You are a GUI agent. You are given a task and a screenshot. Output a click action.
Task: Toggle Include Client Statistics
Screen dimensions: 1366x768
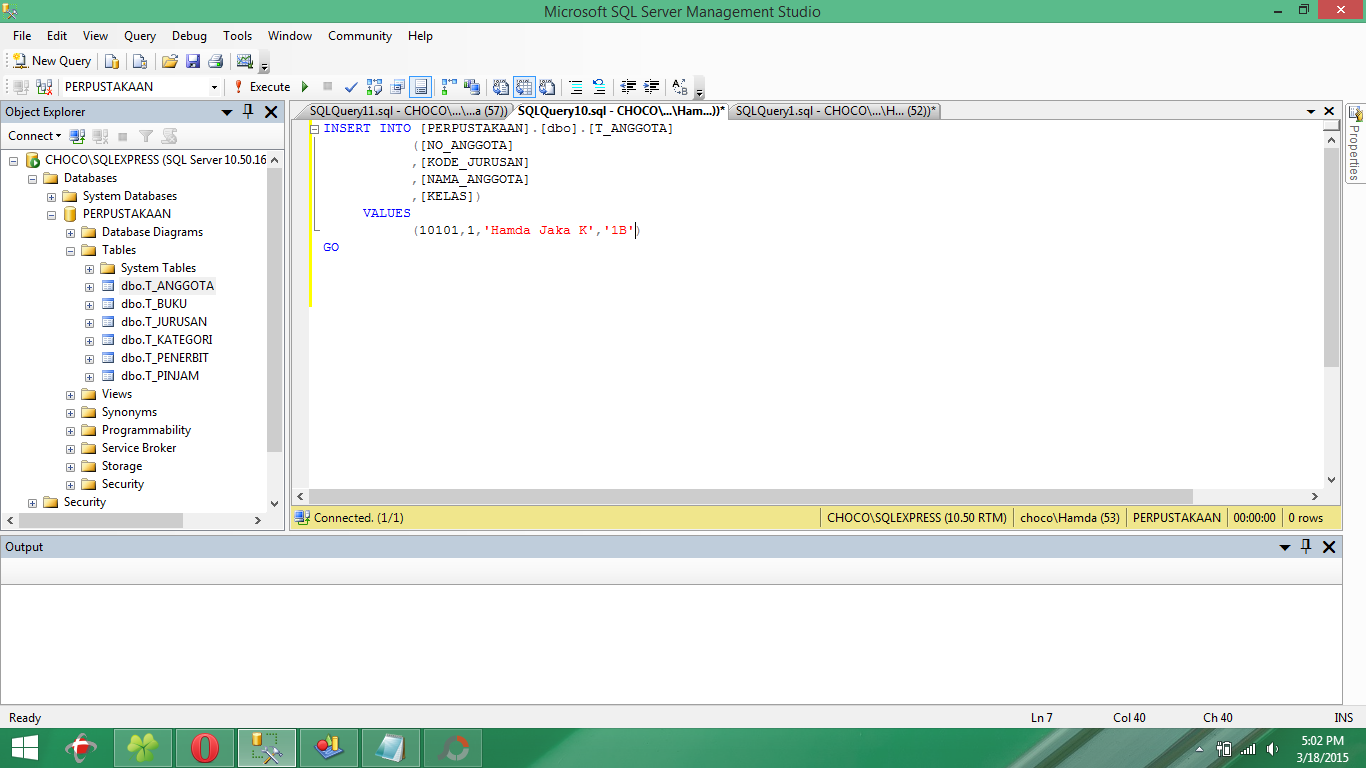coord(473,87)
